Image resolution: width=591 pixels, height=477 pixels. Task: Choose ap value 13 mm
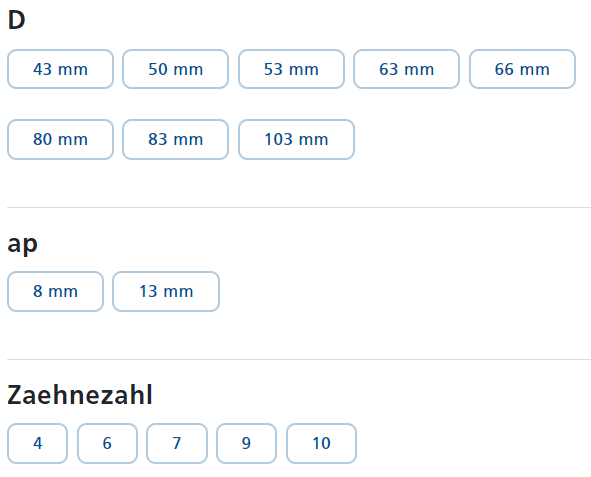coord(166,291)
